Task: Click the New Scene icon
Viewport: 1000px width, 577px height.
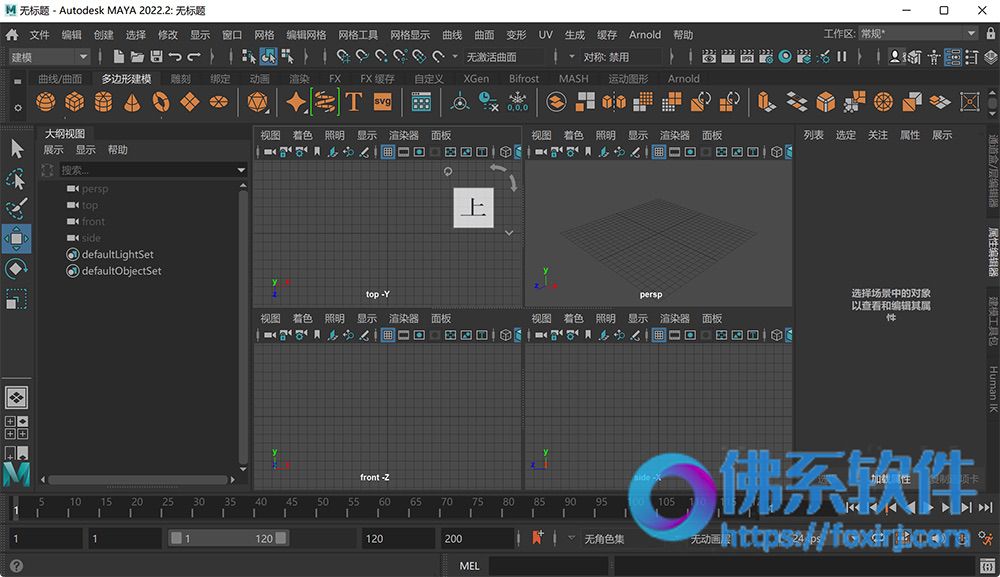Action: (x=119, y=57)
